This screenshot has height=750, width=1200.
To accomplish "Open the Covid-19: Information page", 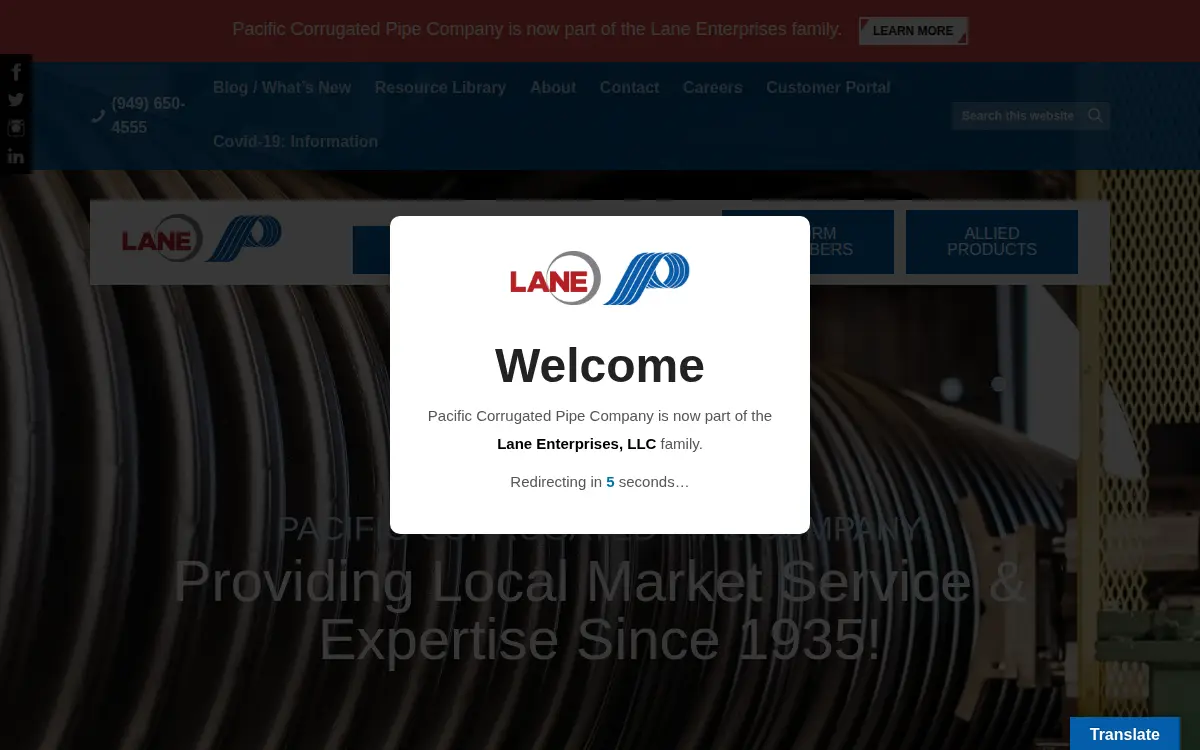I will point(295,142).
